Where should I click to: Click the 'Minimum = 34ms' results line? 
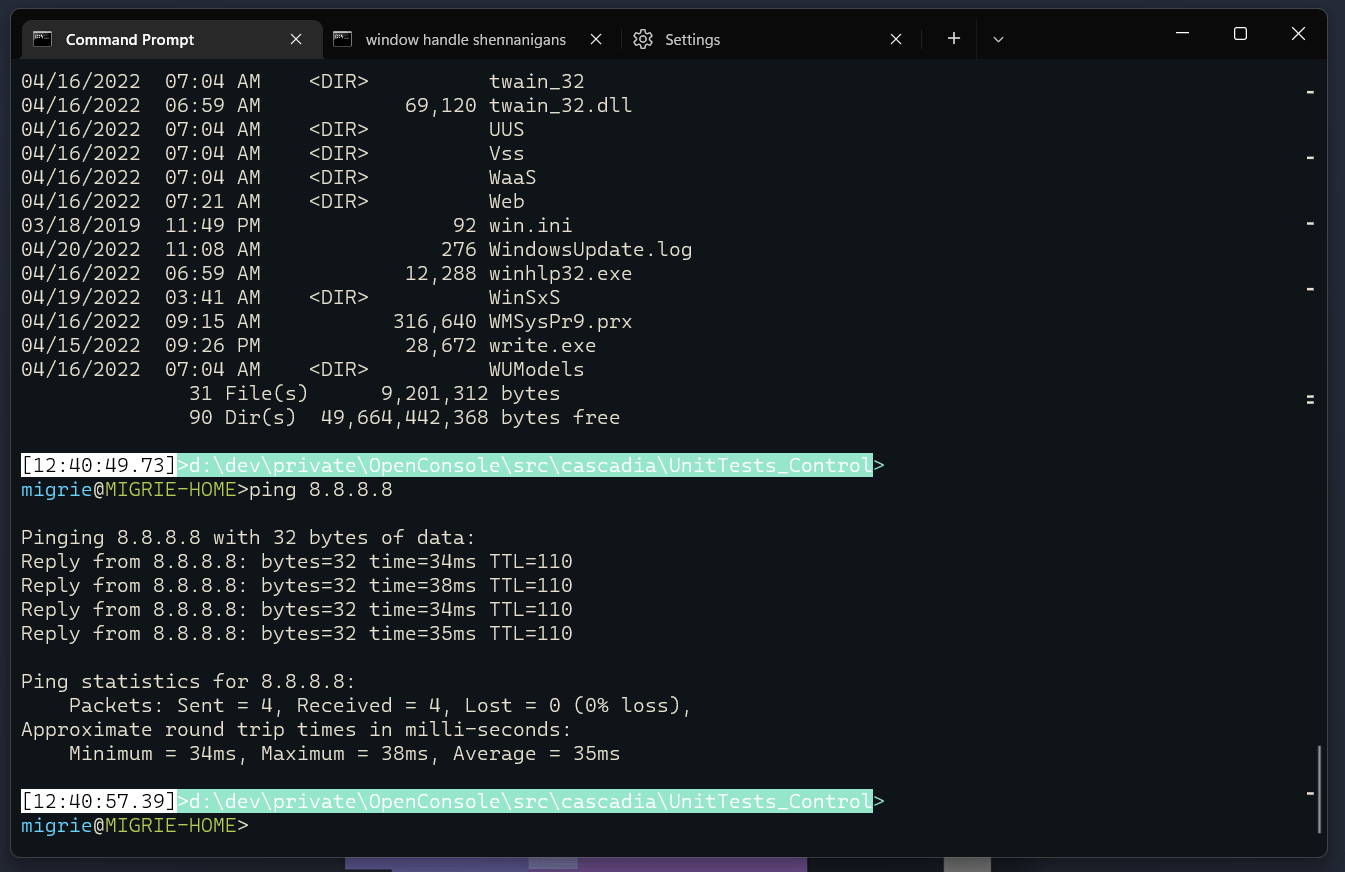pos(344,753)
